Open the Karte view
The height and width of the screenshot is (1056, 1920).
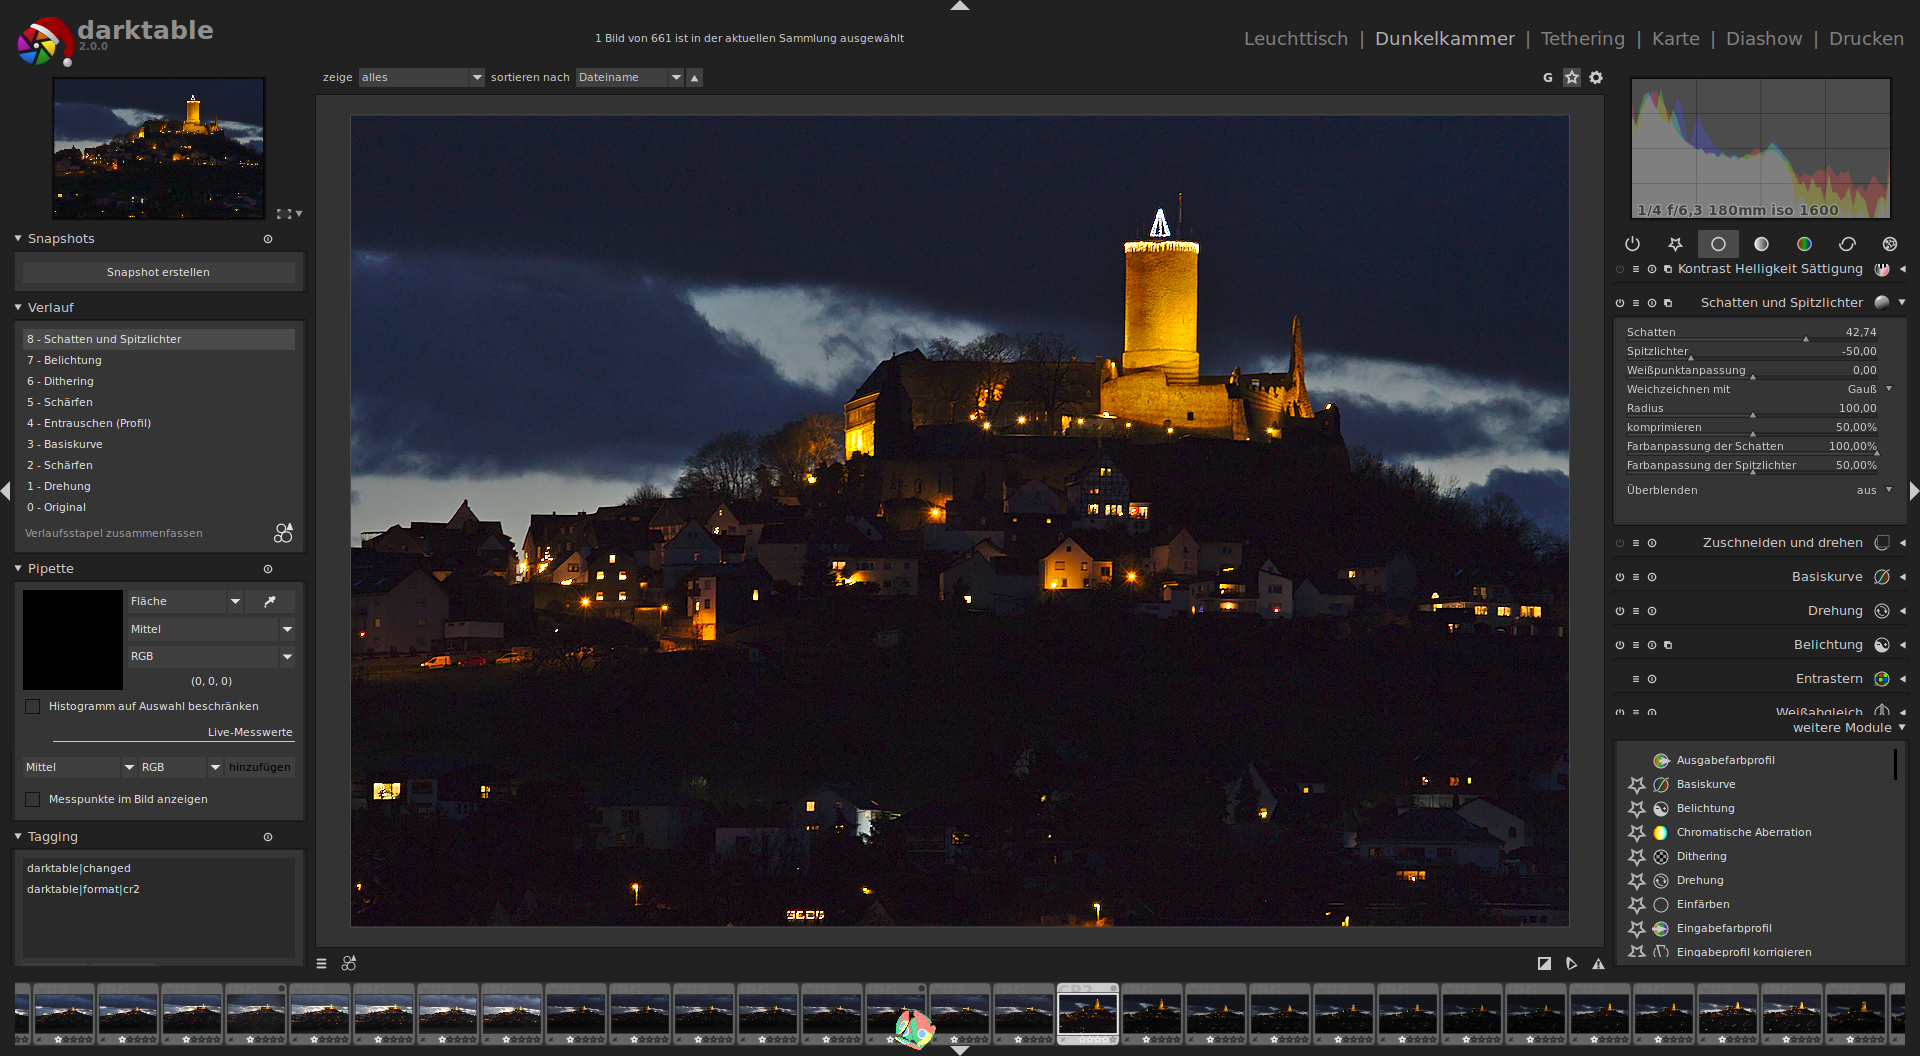[1675, 38]
